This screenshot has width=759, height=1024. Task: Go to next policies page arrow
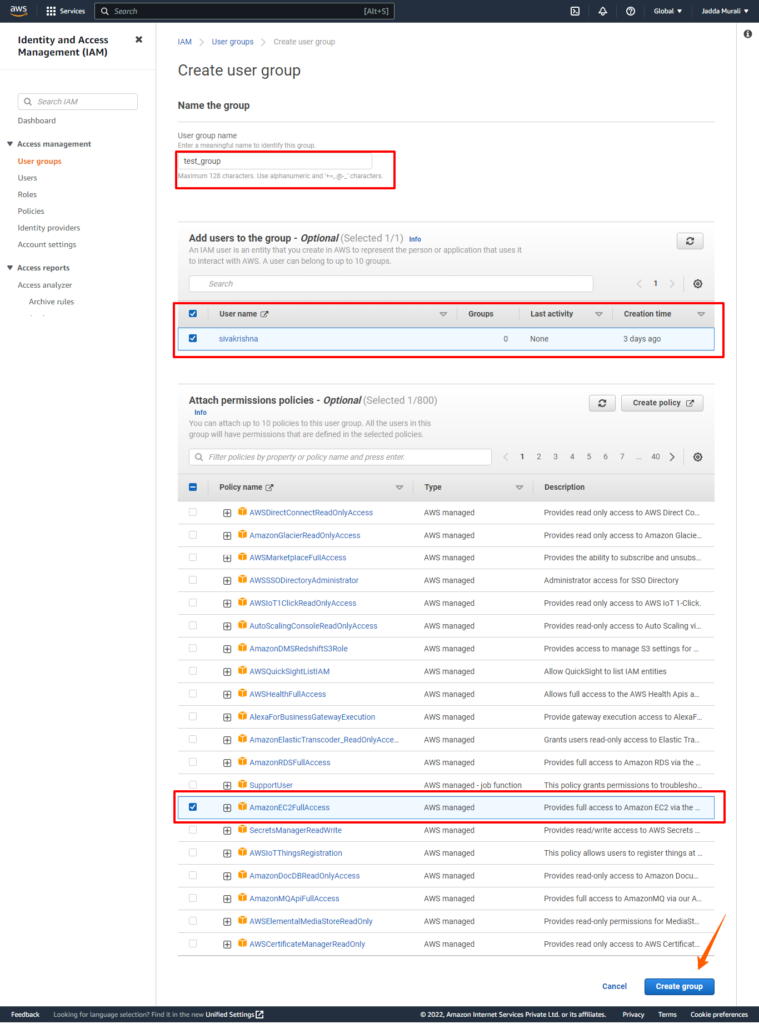tap(672, 457)
